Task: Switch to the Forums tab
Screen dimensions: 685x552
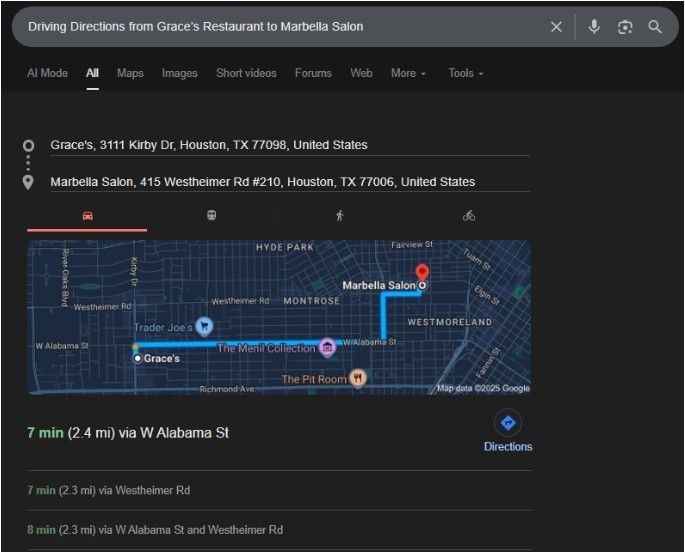Action: pos(313,73)
